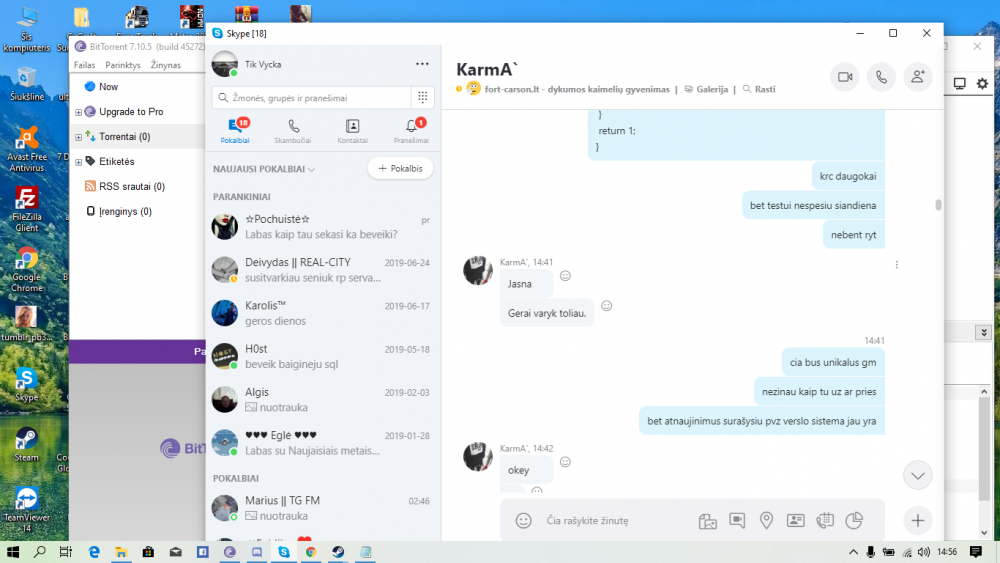The width and height of the screenshot is (1000, 563).
Task: Switch to the Skambučiai tab
Action: point(293,131)
